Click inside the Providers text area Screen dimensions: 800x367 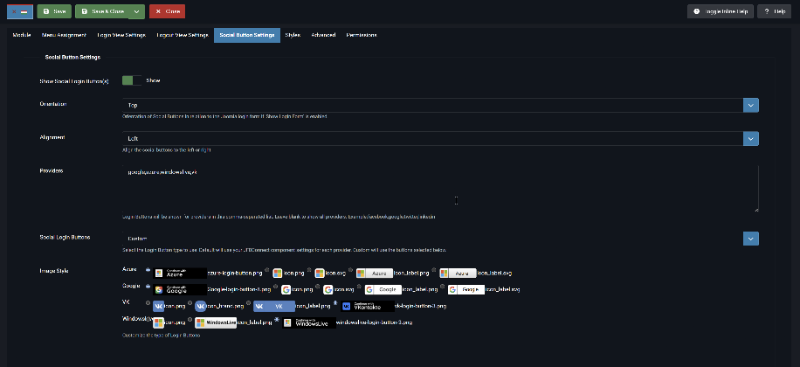[440, 188]
